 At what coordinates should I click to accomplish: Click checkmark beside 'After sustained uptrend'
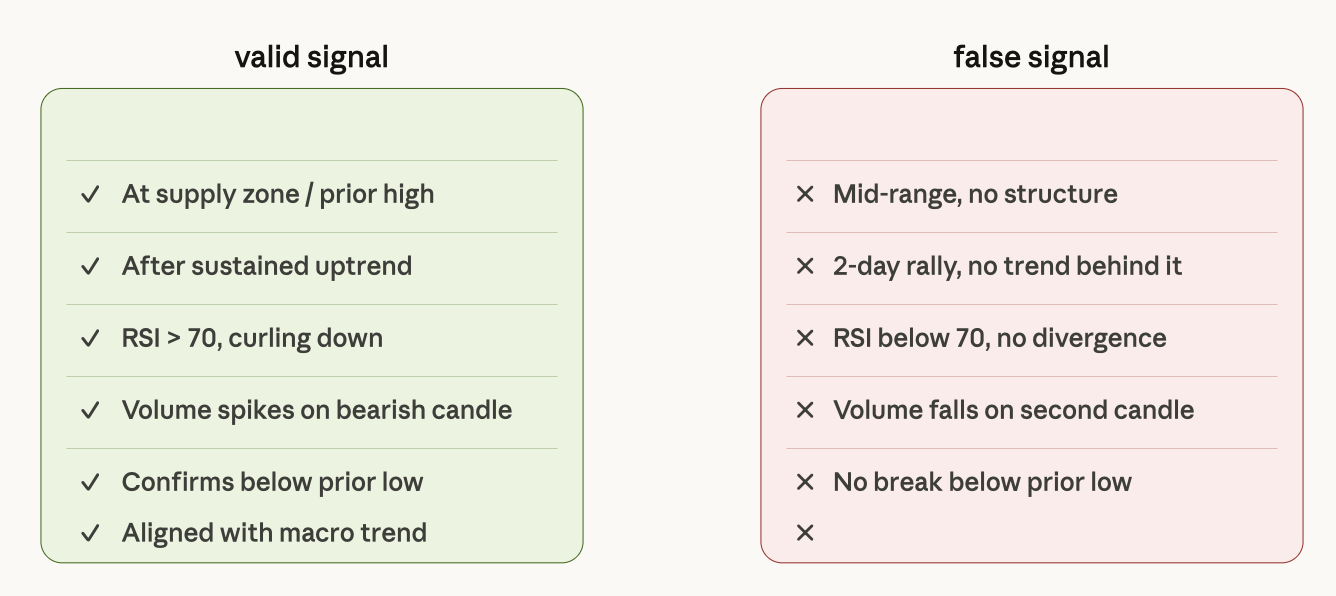pos(91,266)
